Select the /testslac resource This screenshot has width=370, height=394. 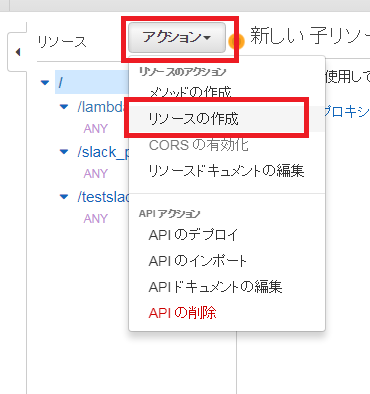point(103,197)
